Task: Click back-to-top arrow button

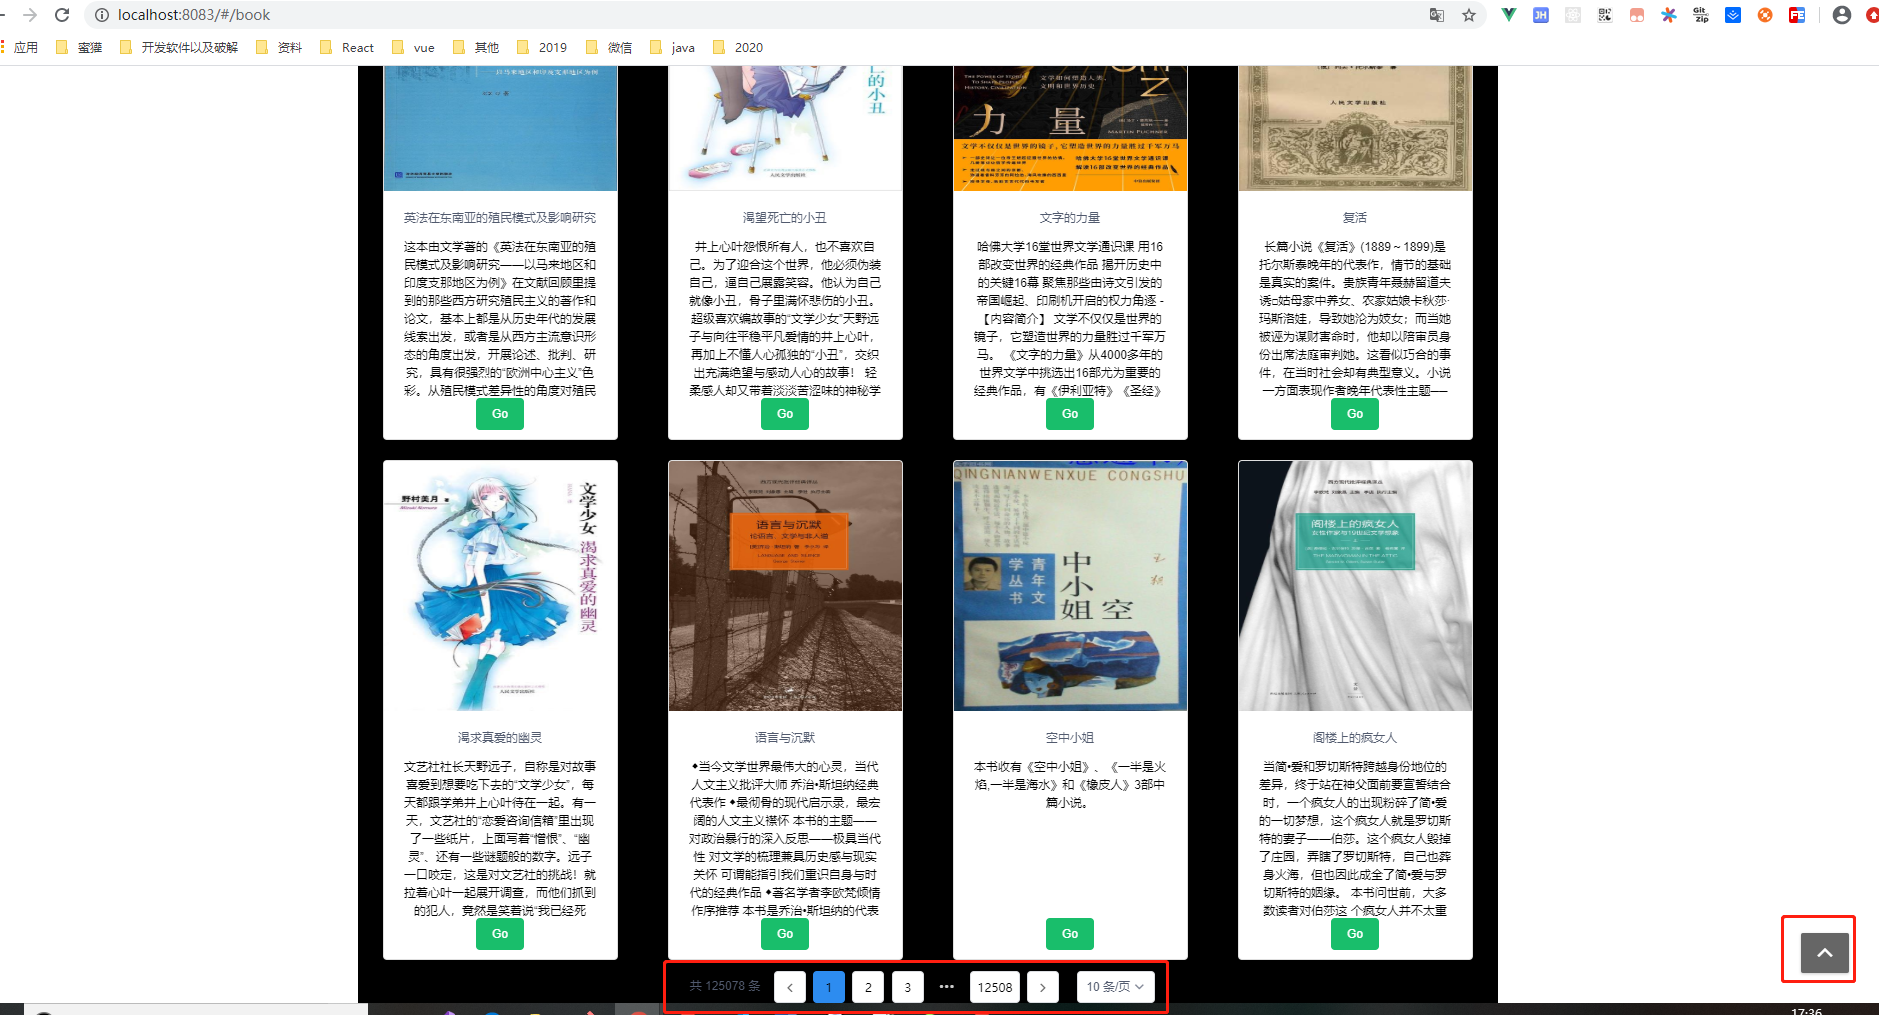Action: [x=1825, y=953]
